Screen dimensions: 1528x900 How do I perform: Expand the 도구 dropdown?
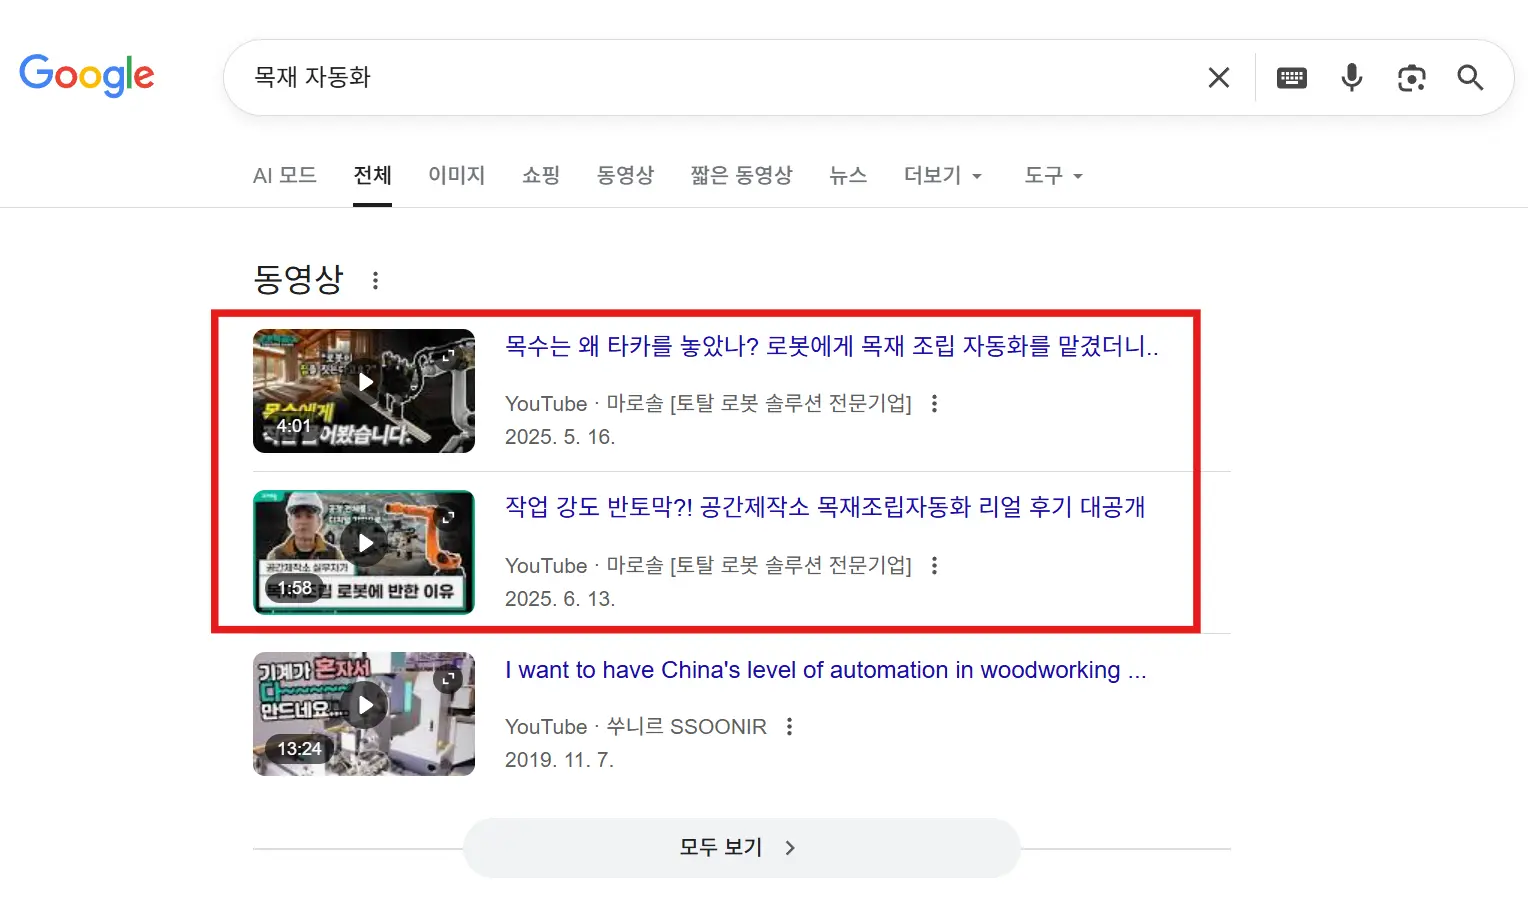(1053, 175)
